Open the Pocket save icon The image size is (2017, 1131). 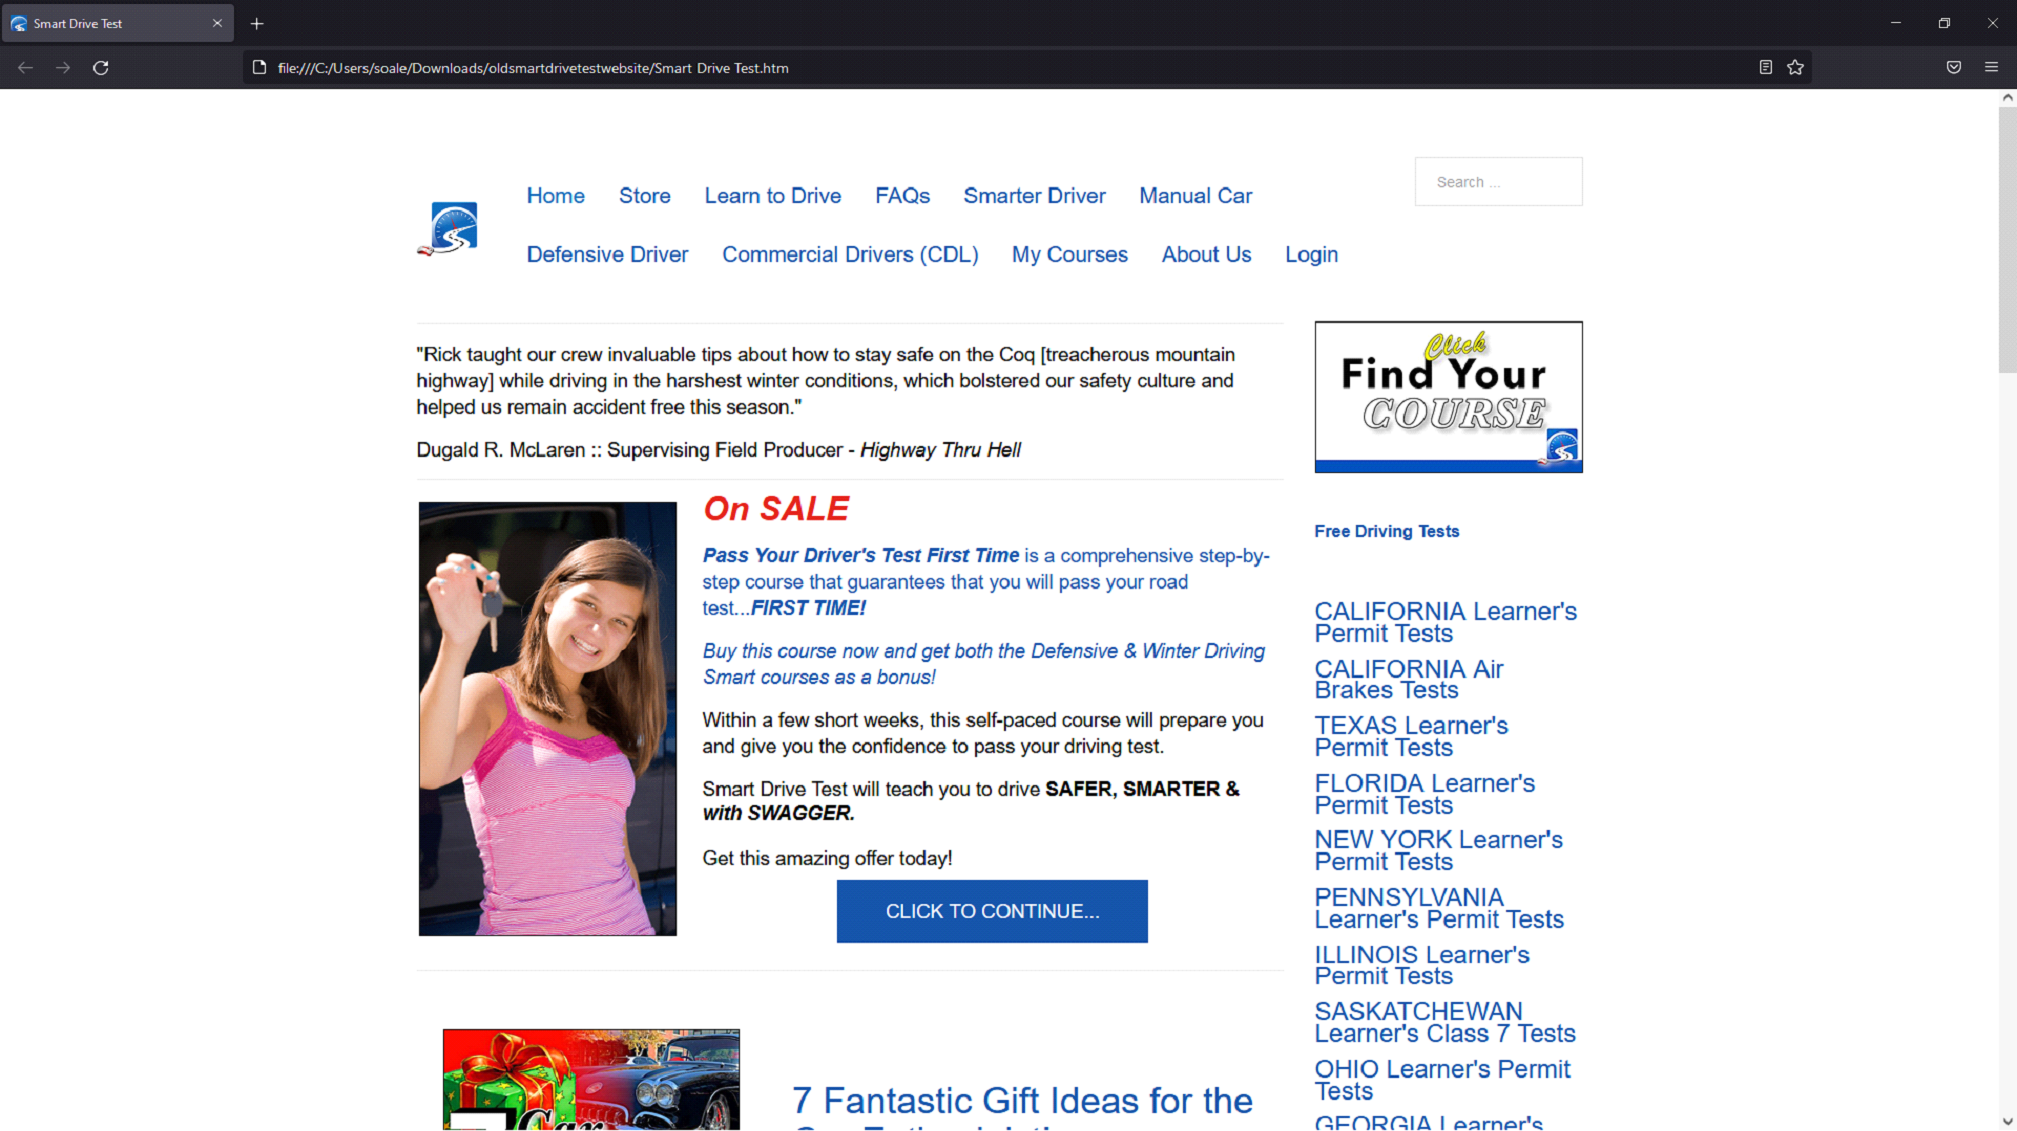coord(1953,68)
